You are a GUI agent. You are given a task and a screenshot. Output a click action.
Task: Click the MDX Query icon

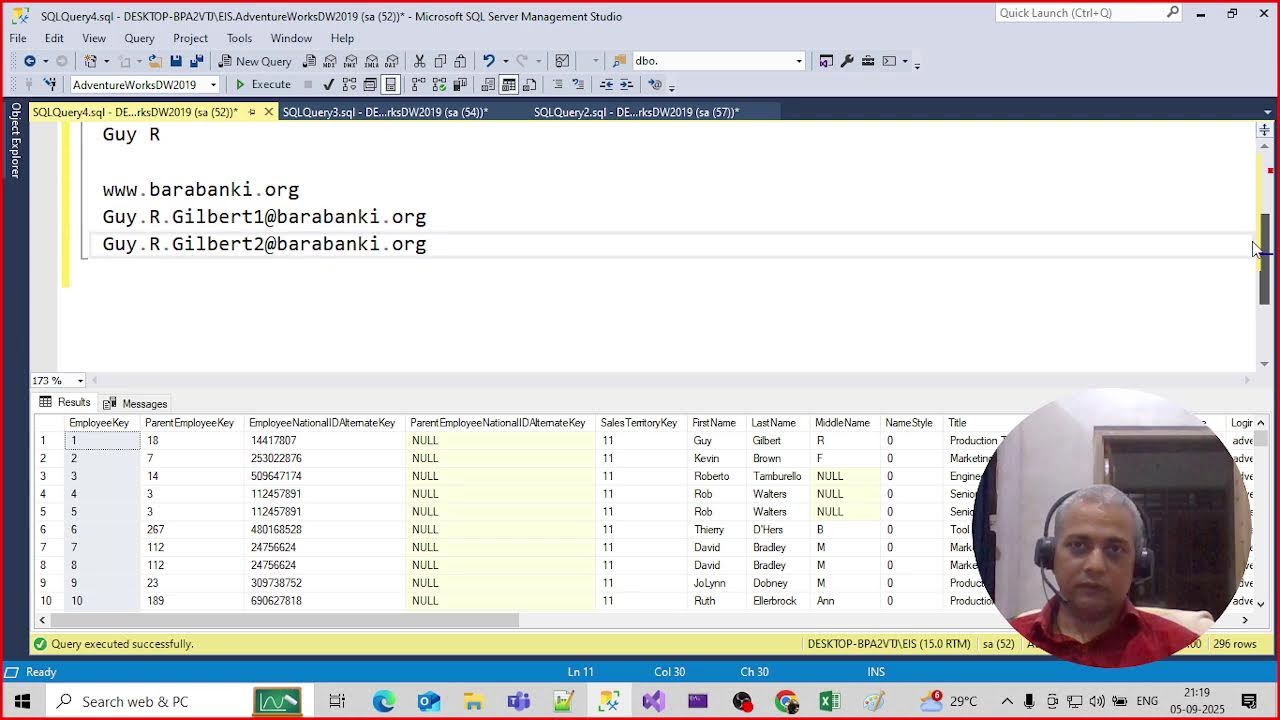329,61
